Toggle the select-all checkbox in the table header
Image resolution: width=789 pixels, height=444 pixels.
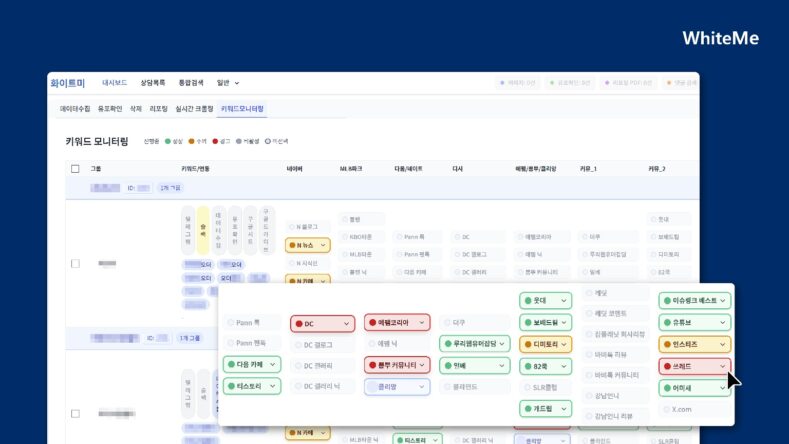click(x=75, y=168)
